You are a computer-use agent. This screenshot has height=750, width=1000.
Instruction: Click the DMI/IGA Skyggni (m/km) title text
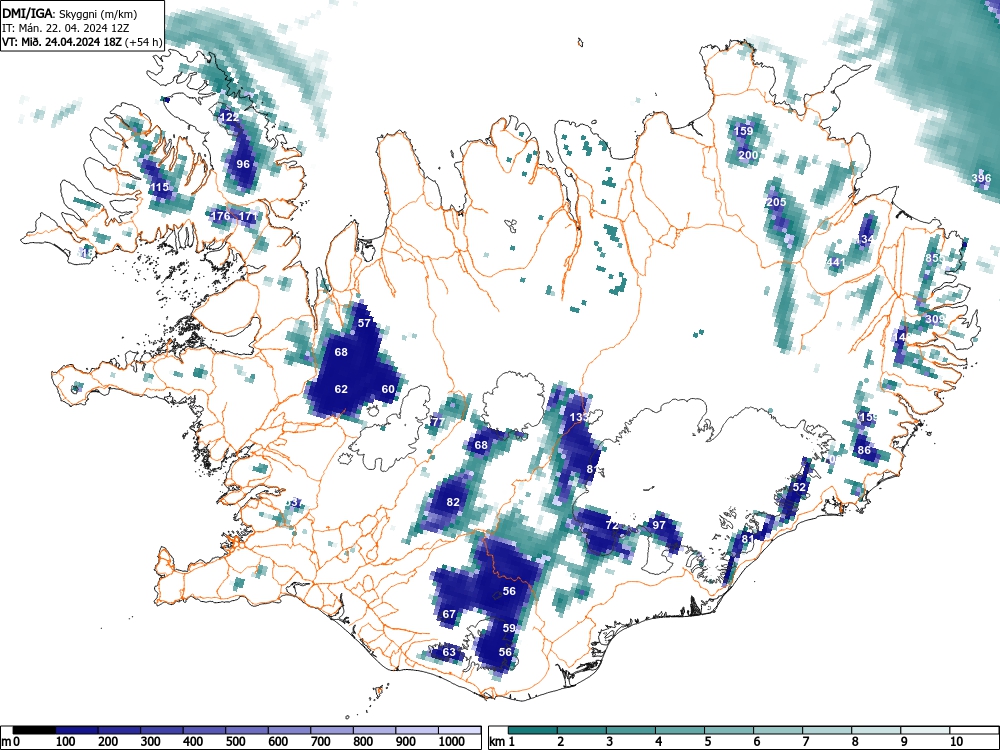point(69,13)
